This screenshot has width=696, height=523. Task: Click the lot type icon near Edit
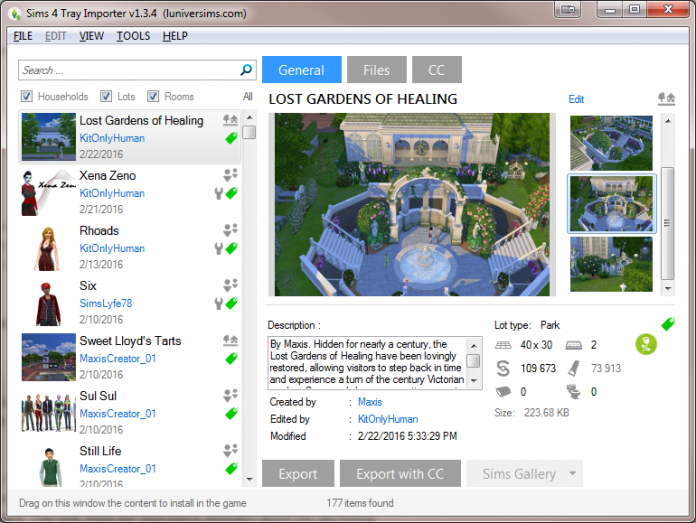pos(665,99)
